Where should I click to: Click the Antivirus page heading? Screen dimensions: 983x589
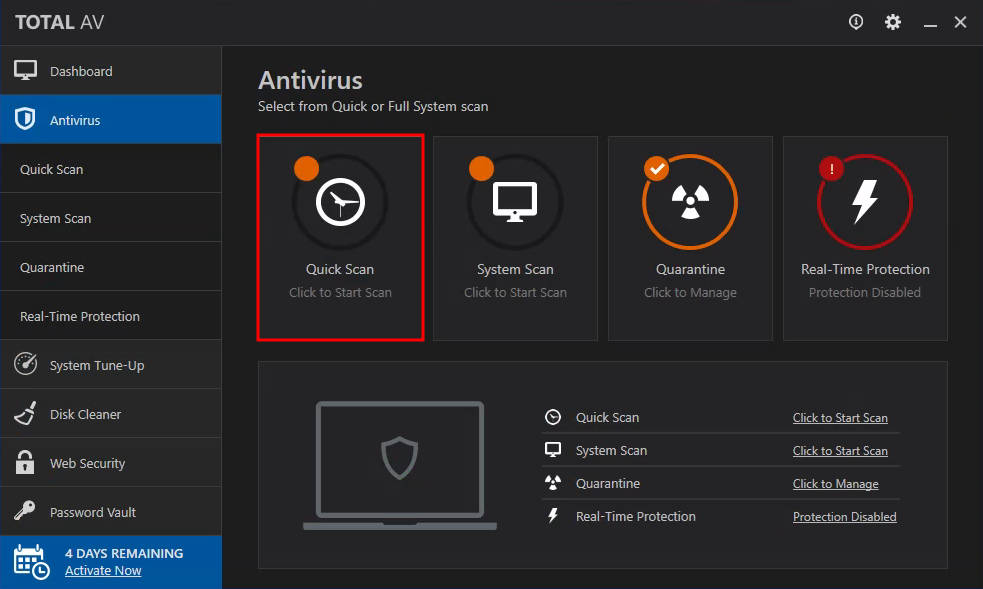tap(310, 80)
